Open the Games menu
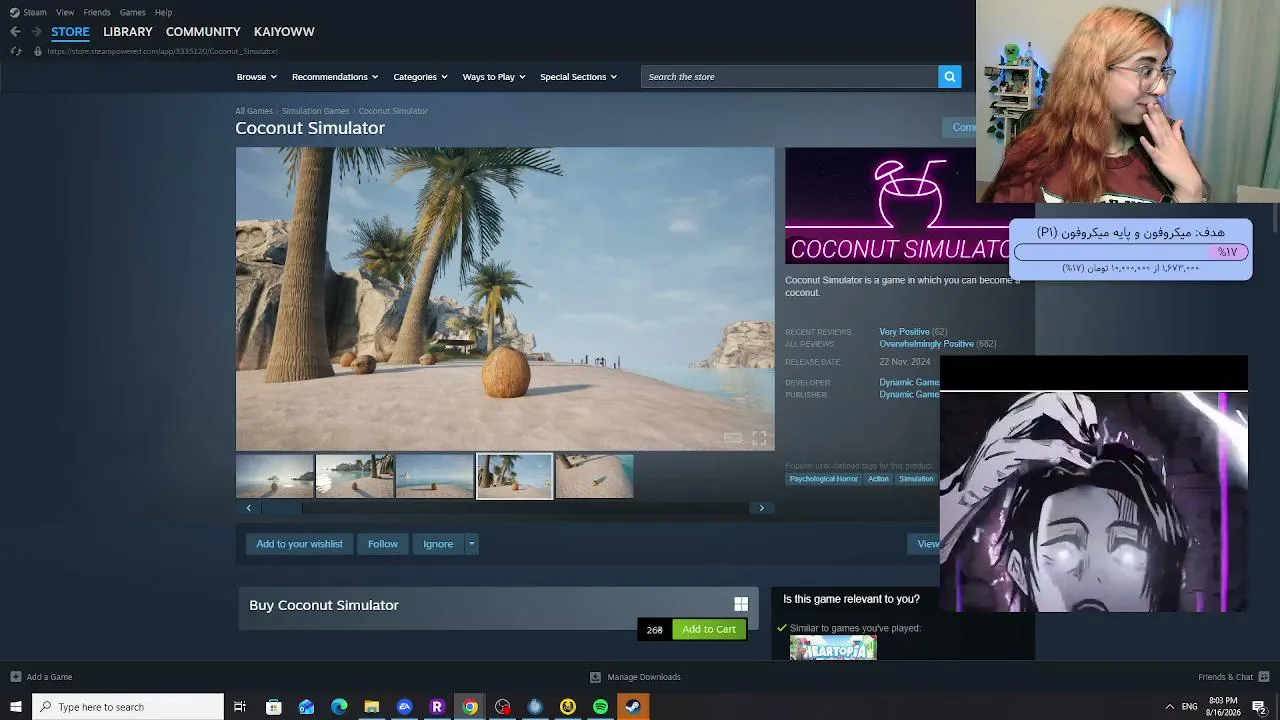 (x=132, y=12)
